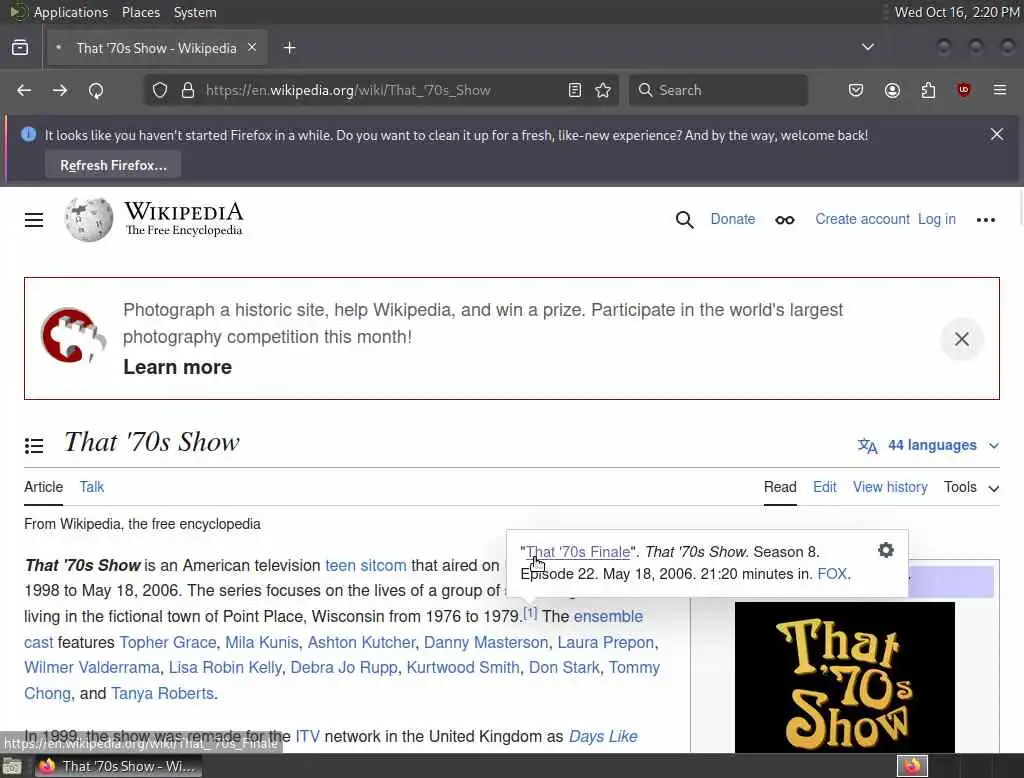Open the Firefox View tab list icon
This screenshot has height=778, width=1024.
pos(20,48)
